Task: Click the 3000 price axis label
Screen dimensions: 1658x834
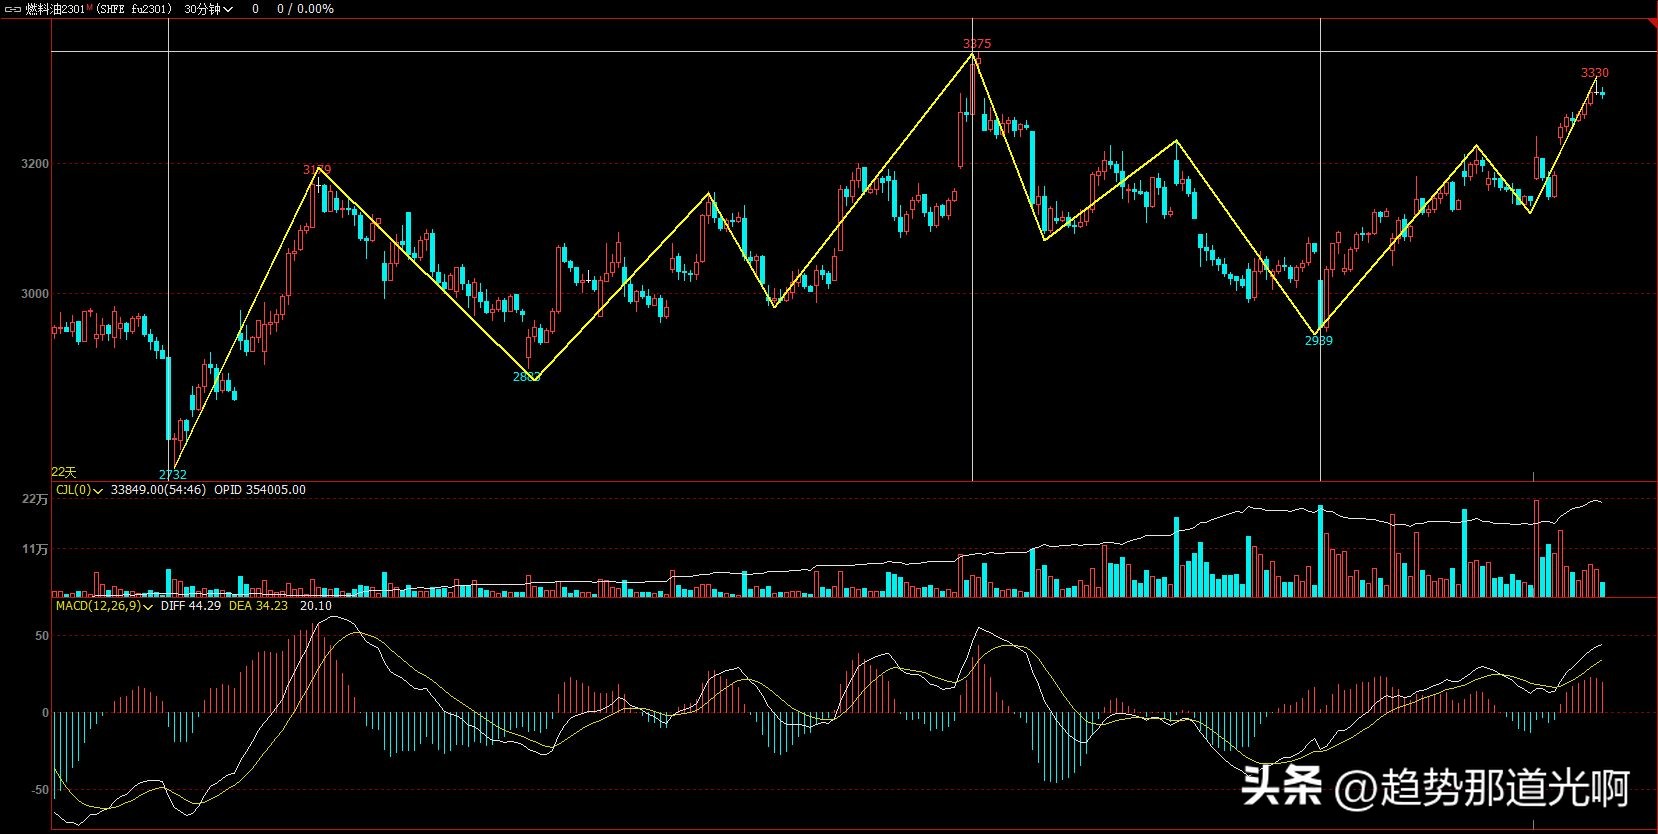Action: (x=35, y=294)
